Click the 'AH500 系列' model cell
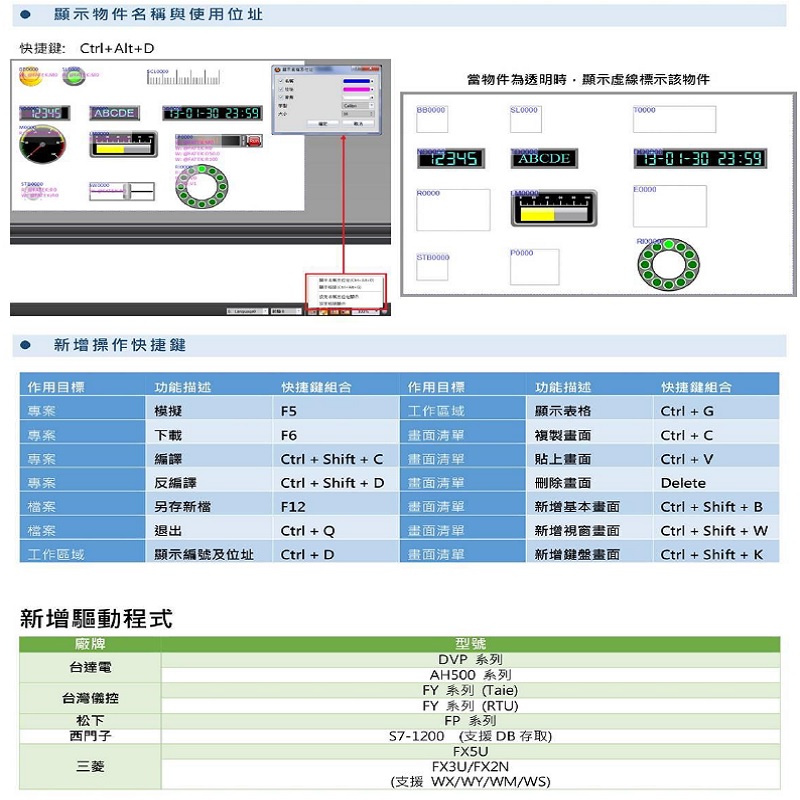Image resolution: width=800 pixels, height=800 pixels. click(470, 675)
